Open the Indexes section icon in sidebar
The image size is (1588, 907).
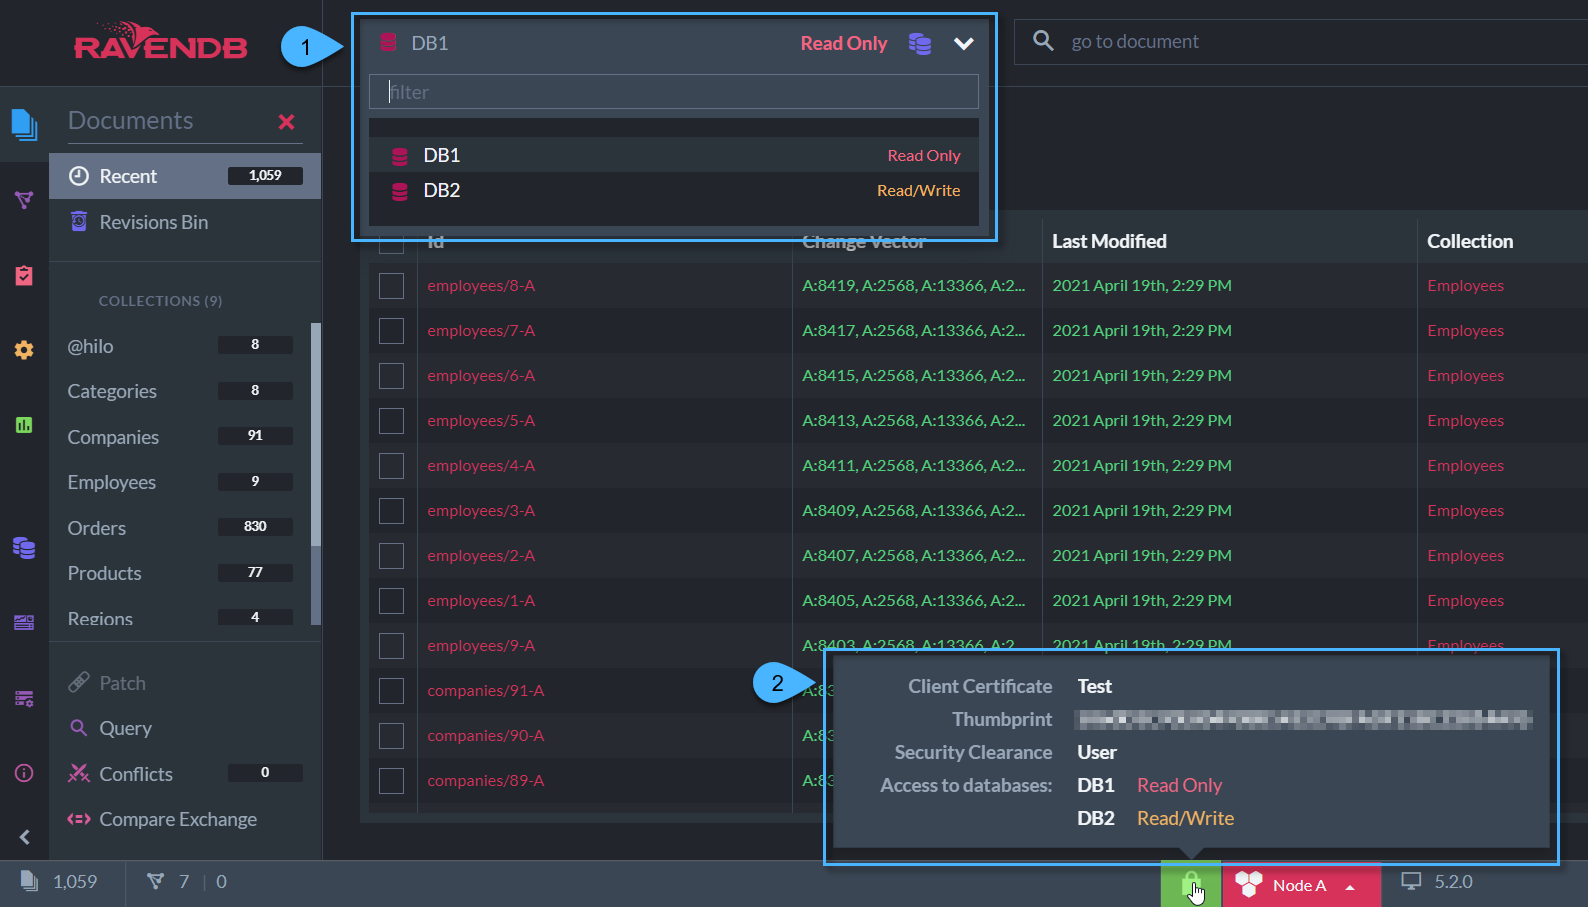pos(24,200)
